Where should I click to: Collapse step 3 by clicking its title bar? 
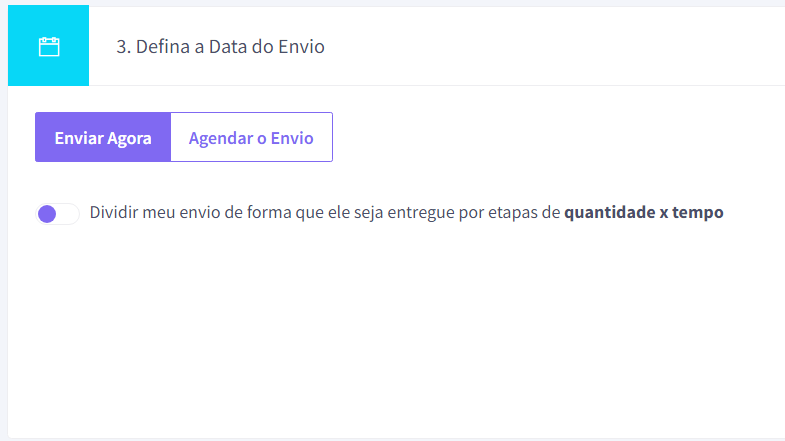click(x=397, y=46)
